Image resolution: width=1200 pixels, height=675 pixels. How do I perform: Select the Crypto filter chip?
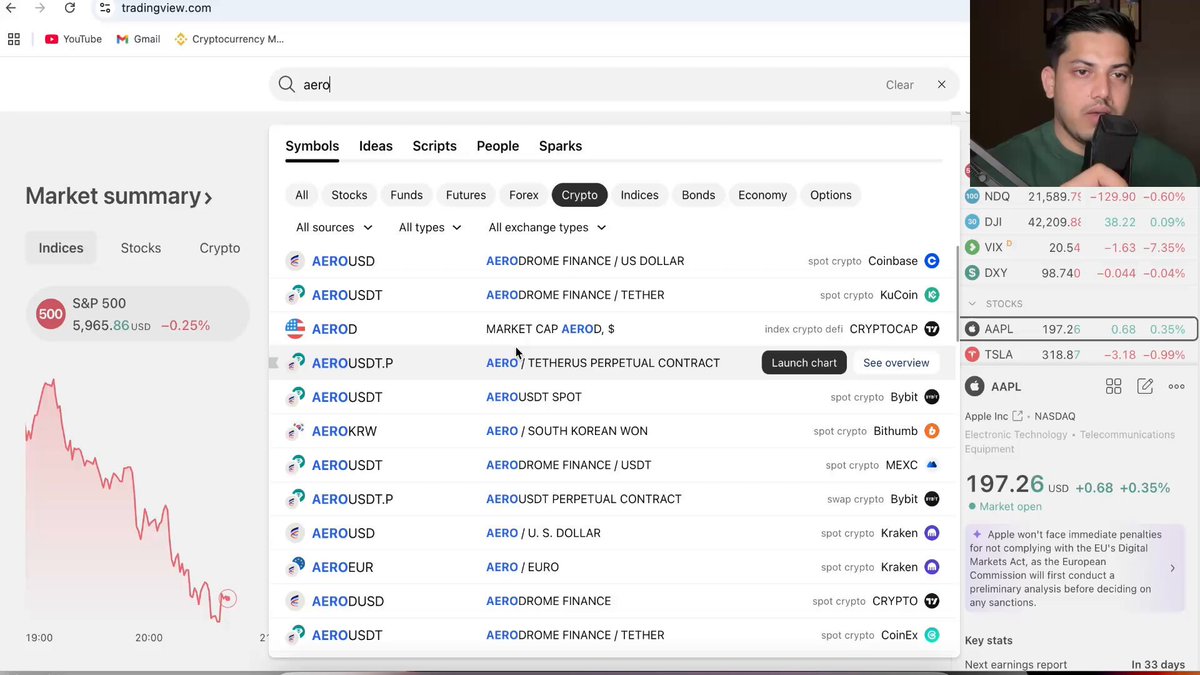click(579, 195)
